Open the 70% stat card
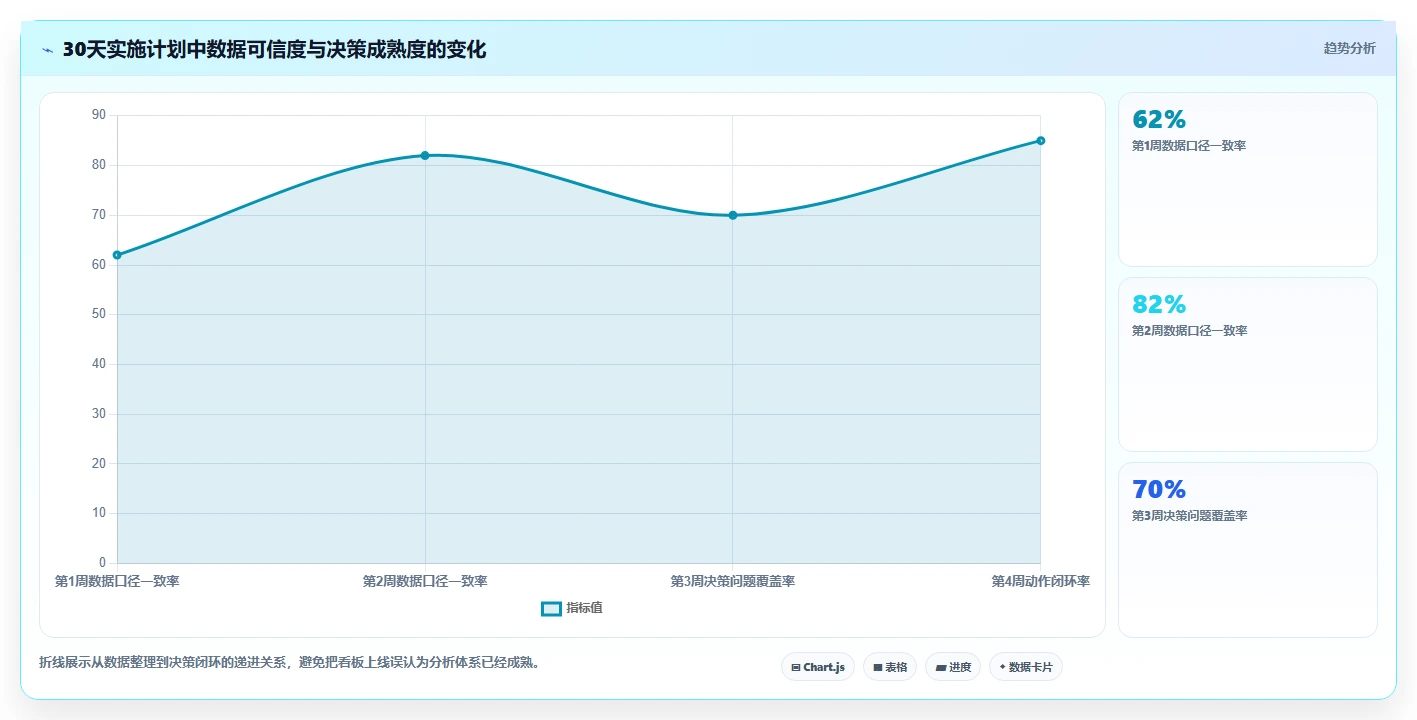This screenshot has width=1417, height=720. click(1248, 549)
